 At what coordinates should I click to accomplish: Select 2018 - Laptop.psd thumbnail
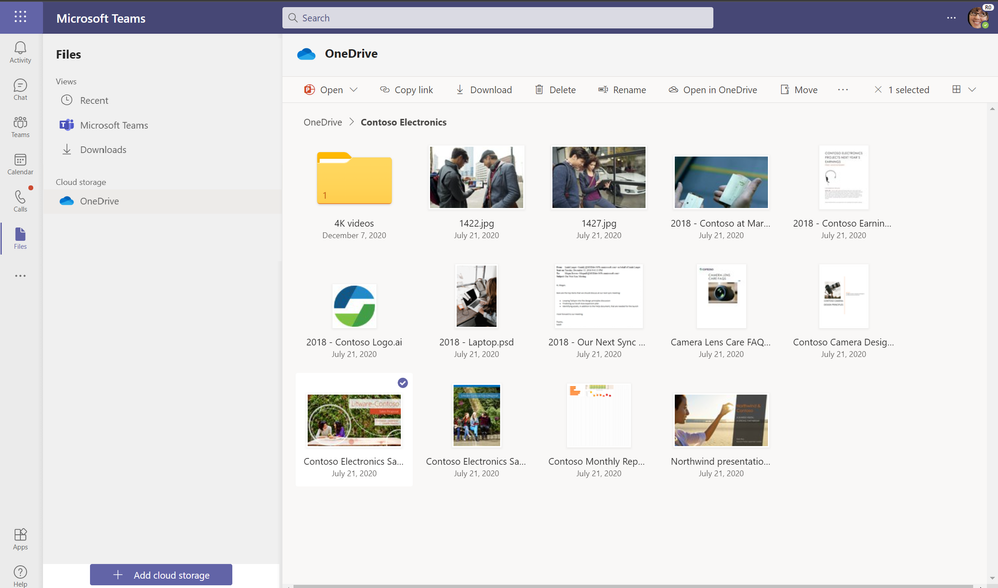tap(476, 296)
